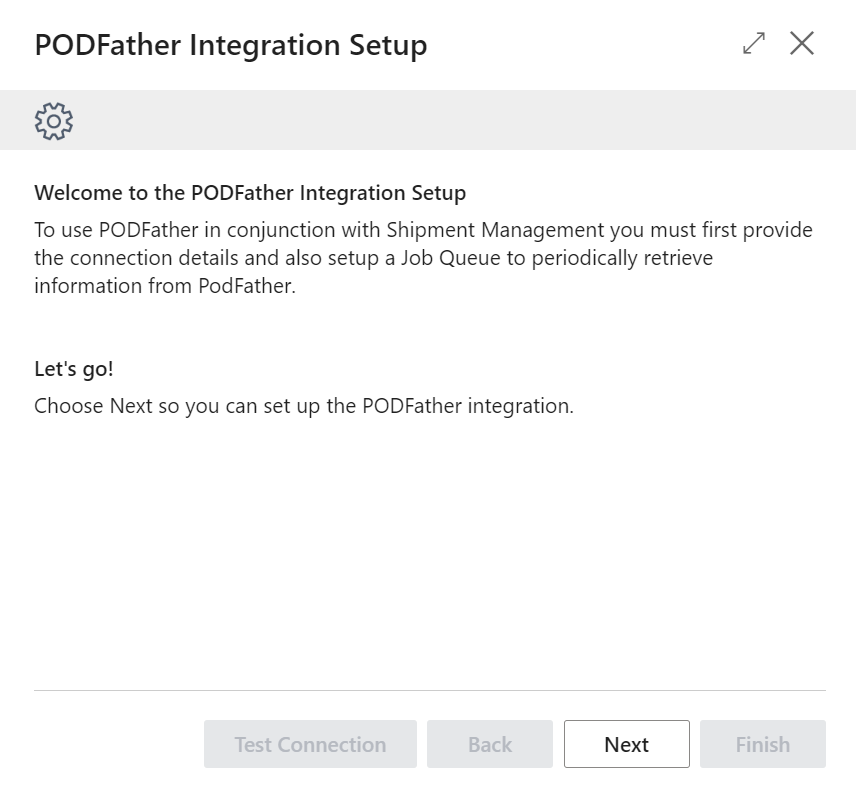This screenshot has width=856, height=802.
Task: Click the divider line above the buttons
Action: (428, 690)
